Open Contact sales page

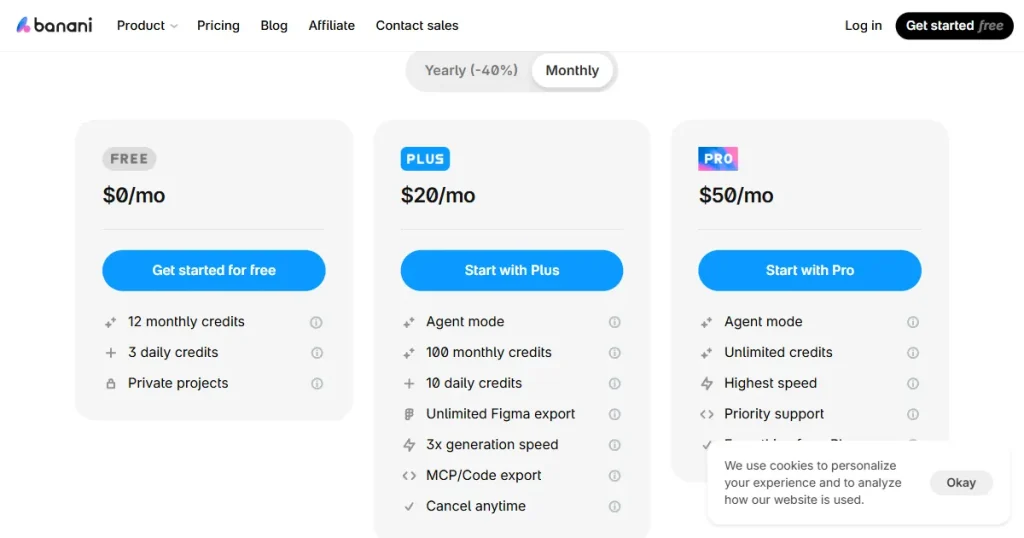point(417,25)
